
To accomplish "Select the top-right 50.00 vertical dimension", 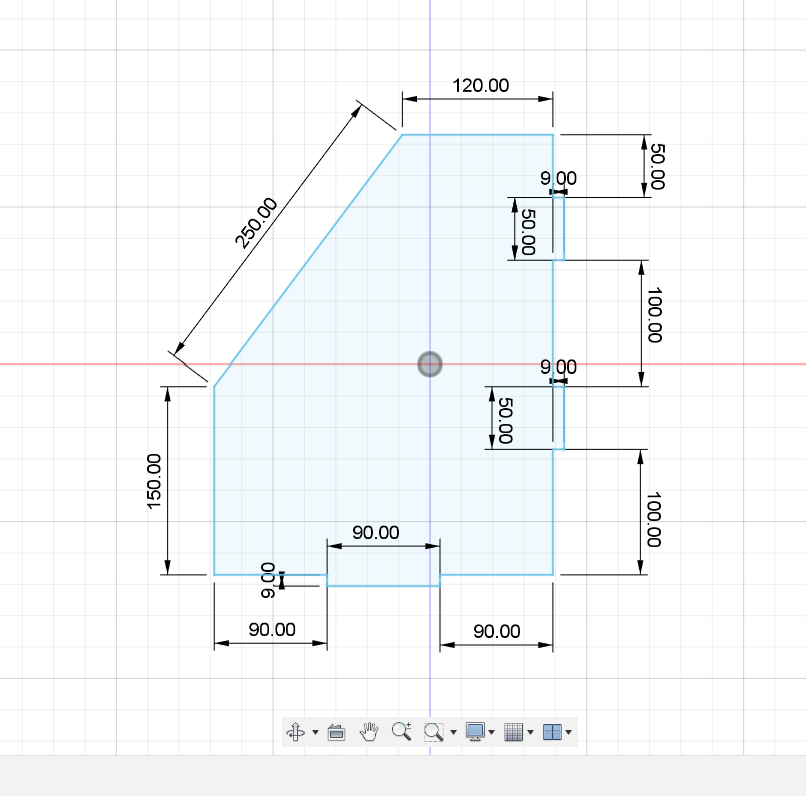I will [x=657, y=166].
